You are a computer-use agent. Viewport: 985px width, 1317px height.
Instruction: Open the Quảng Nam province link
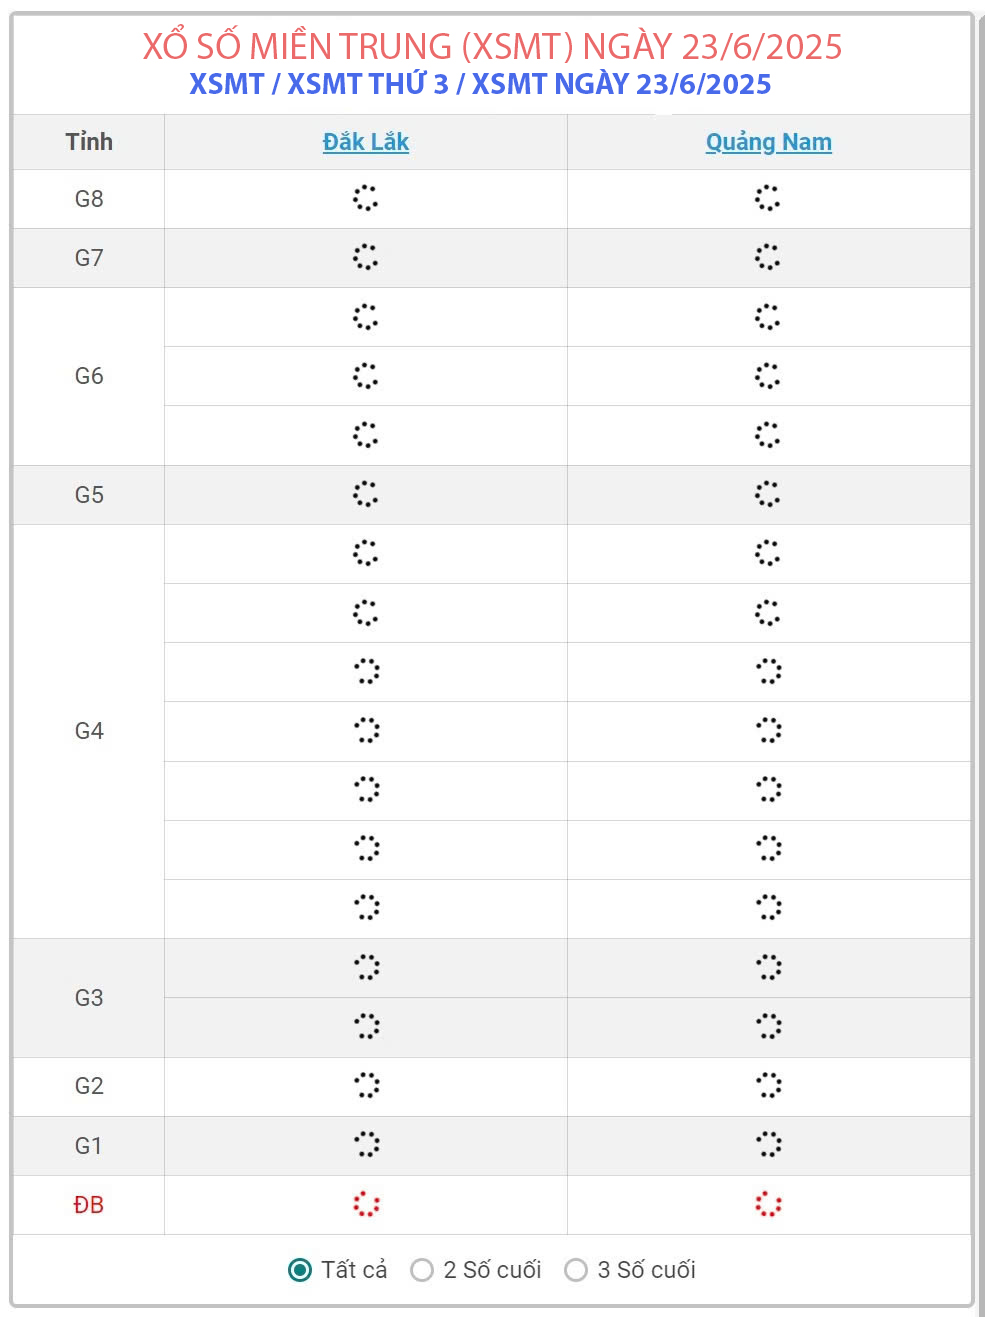click(768, 142)
